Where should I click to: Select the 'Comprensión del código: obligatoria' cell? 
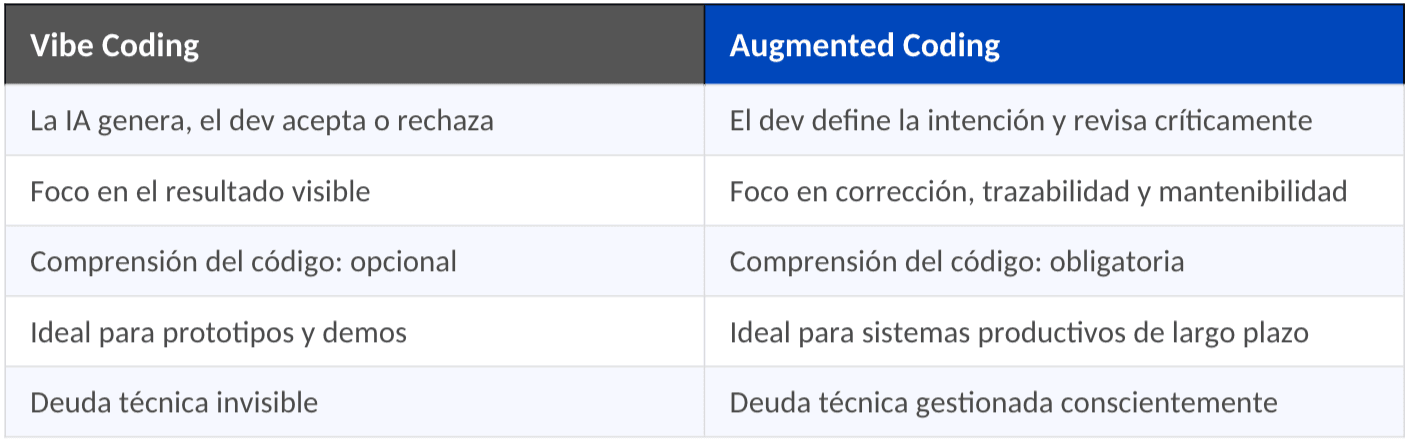pyautogui.click(x=956, y=262)
